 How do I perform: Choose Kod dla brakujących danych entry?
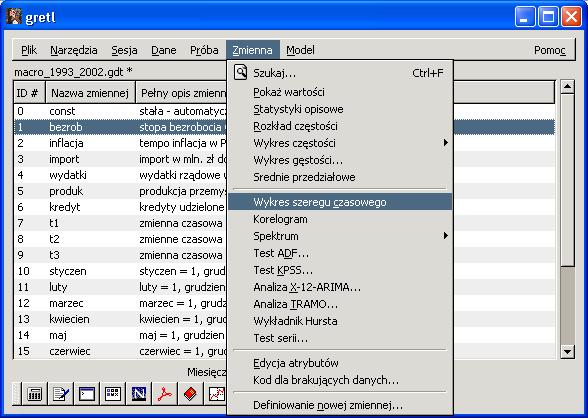click(x=340, y=380)
